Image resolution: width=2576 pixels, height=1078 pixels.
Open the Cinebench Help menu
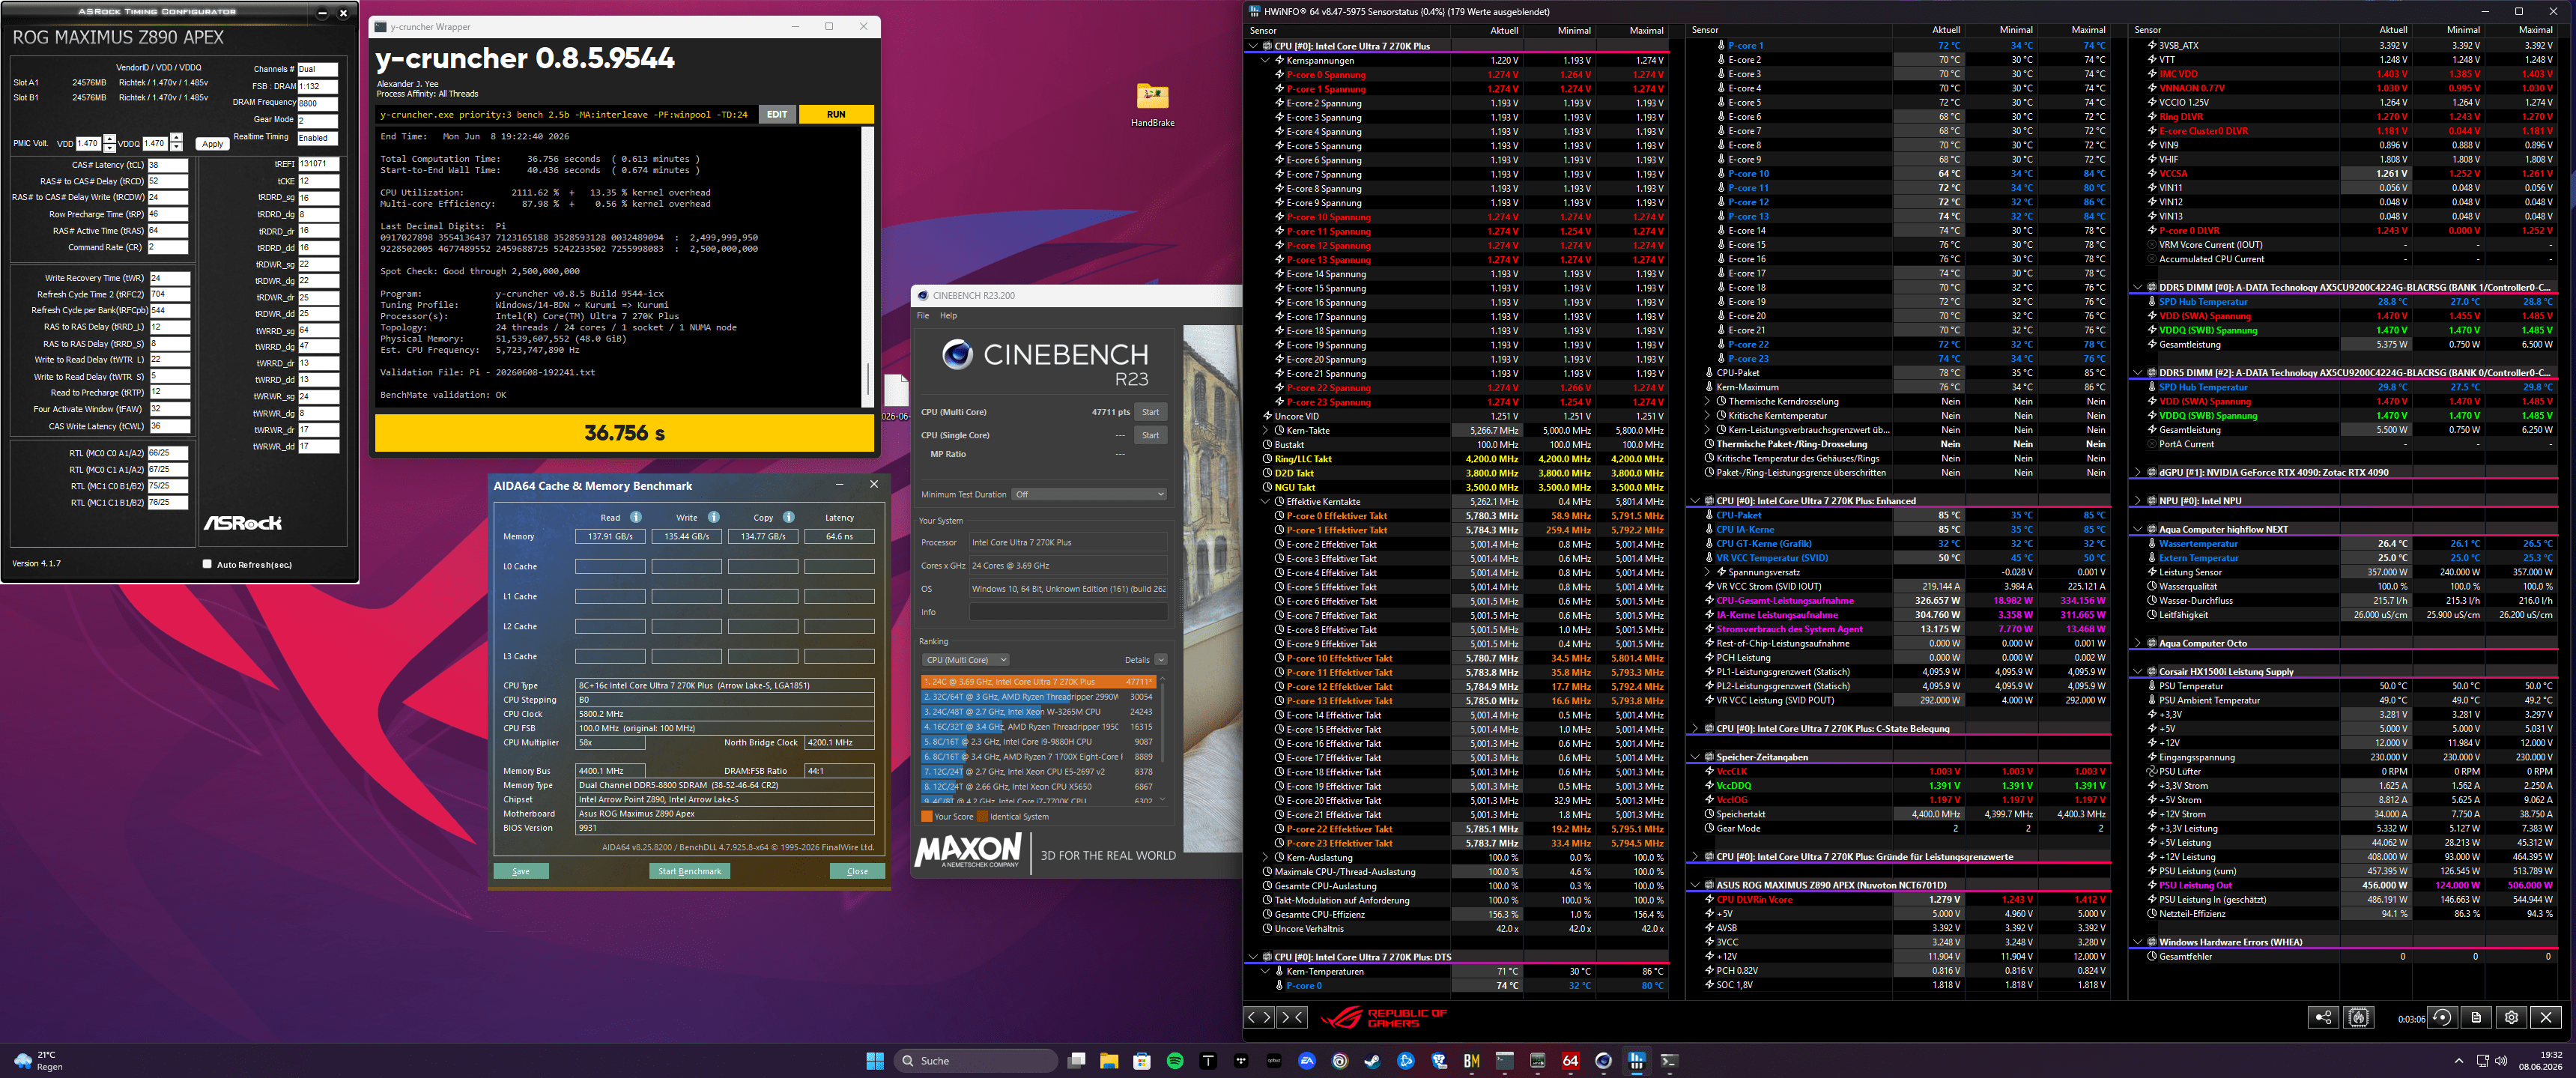(x=948, y=316)
